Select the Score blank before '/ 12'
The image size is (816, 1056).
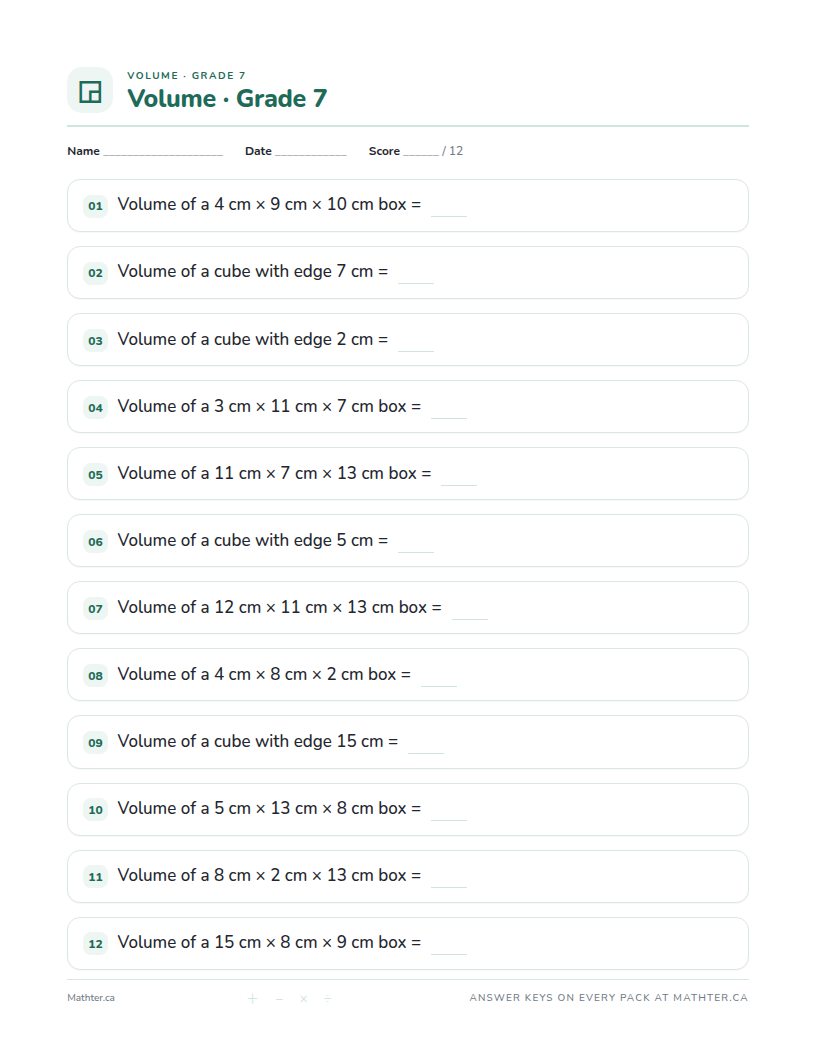pos(421,152)
